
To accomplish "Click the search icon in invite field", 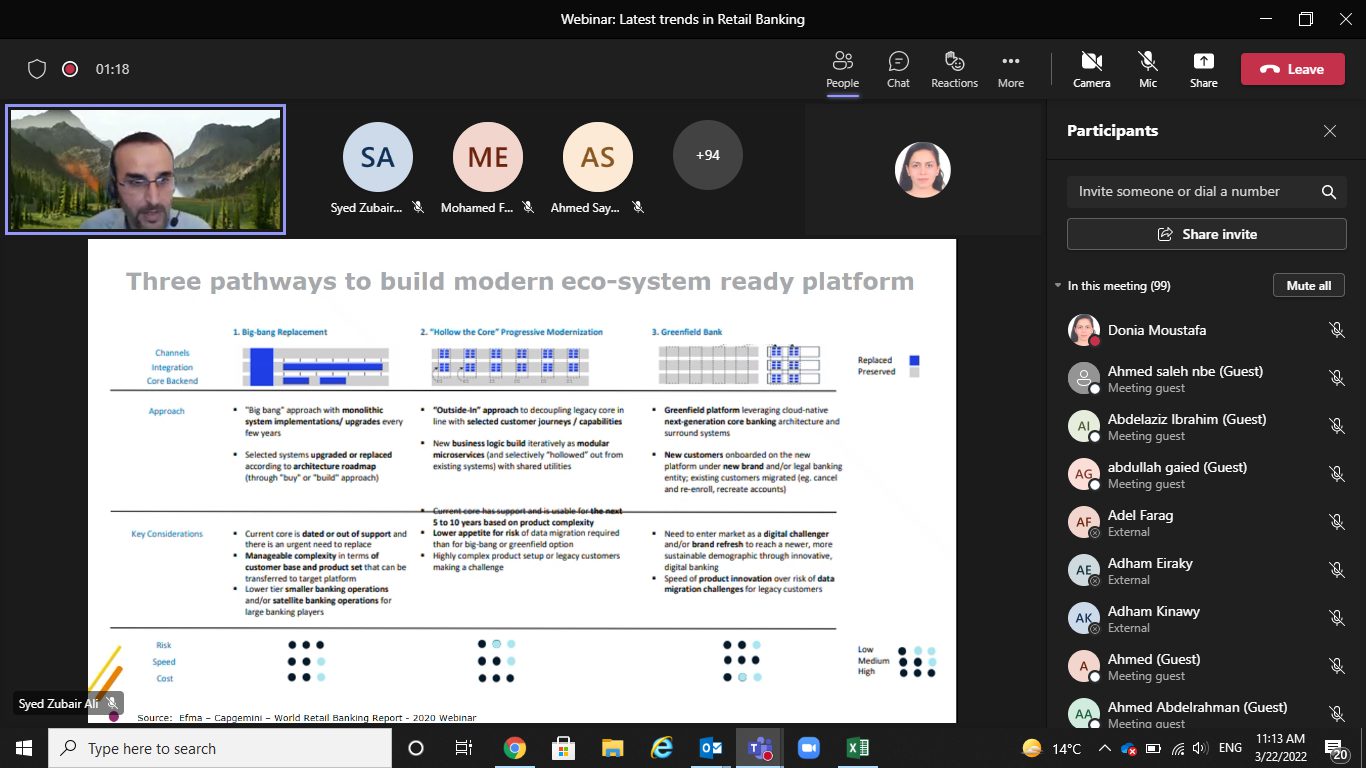I will click(1328, 192).
